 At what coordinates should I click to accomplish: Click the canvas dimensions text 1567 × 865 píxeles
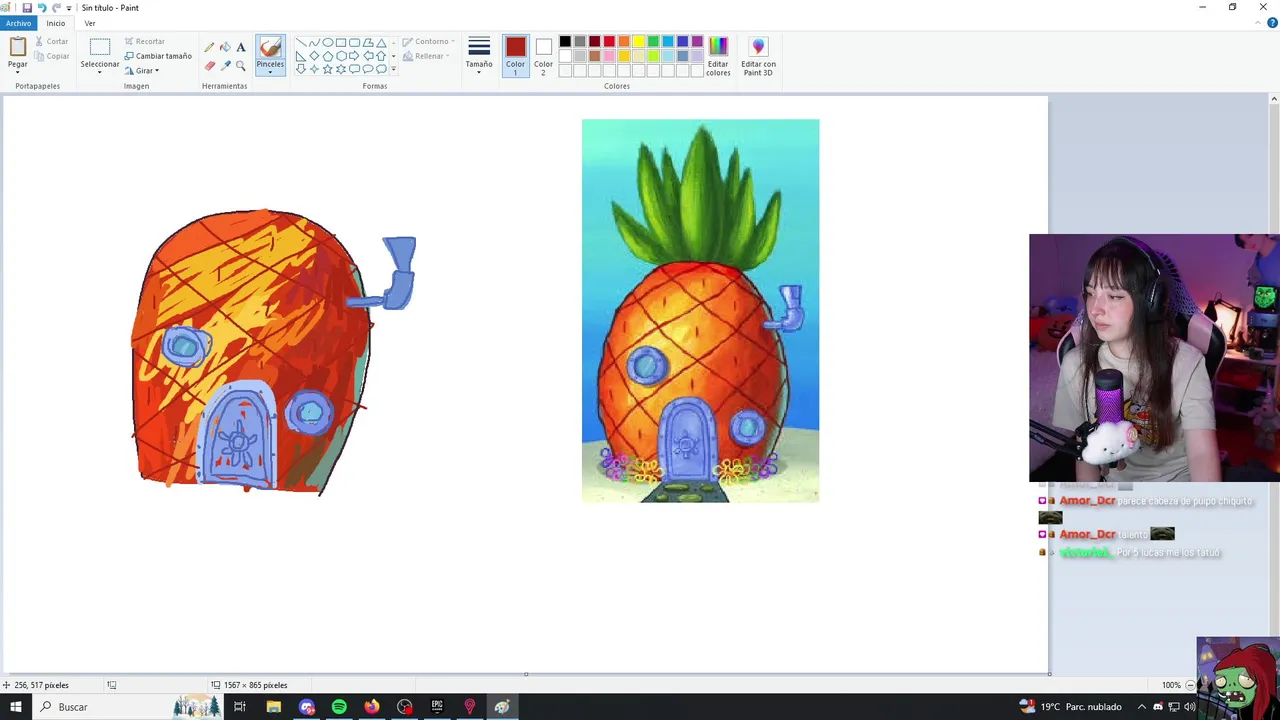tap(256, 685)
